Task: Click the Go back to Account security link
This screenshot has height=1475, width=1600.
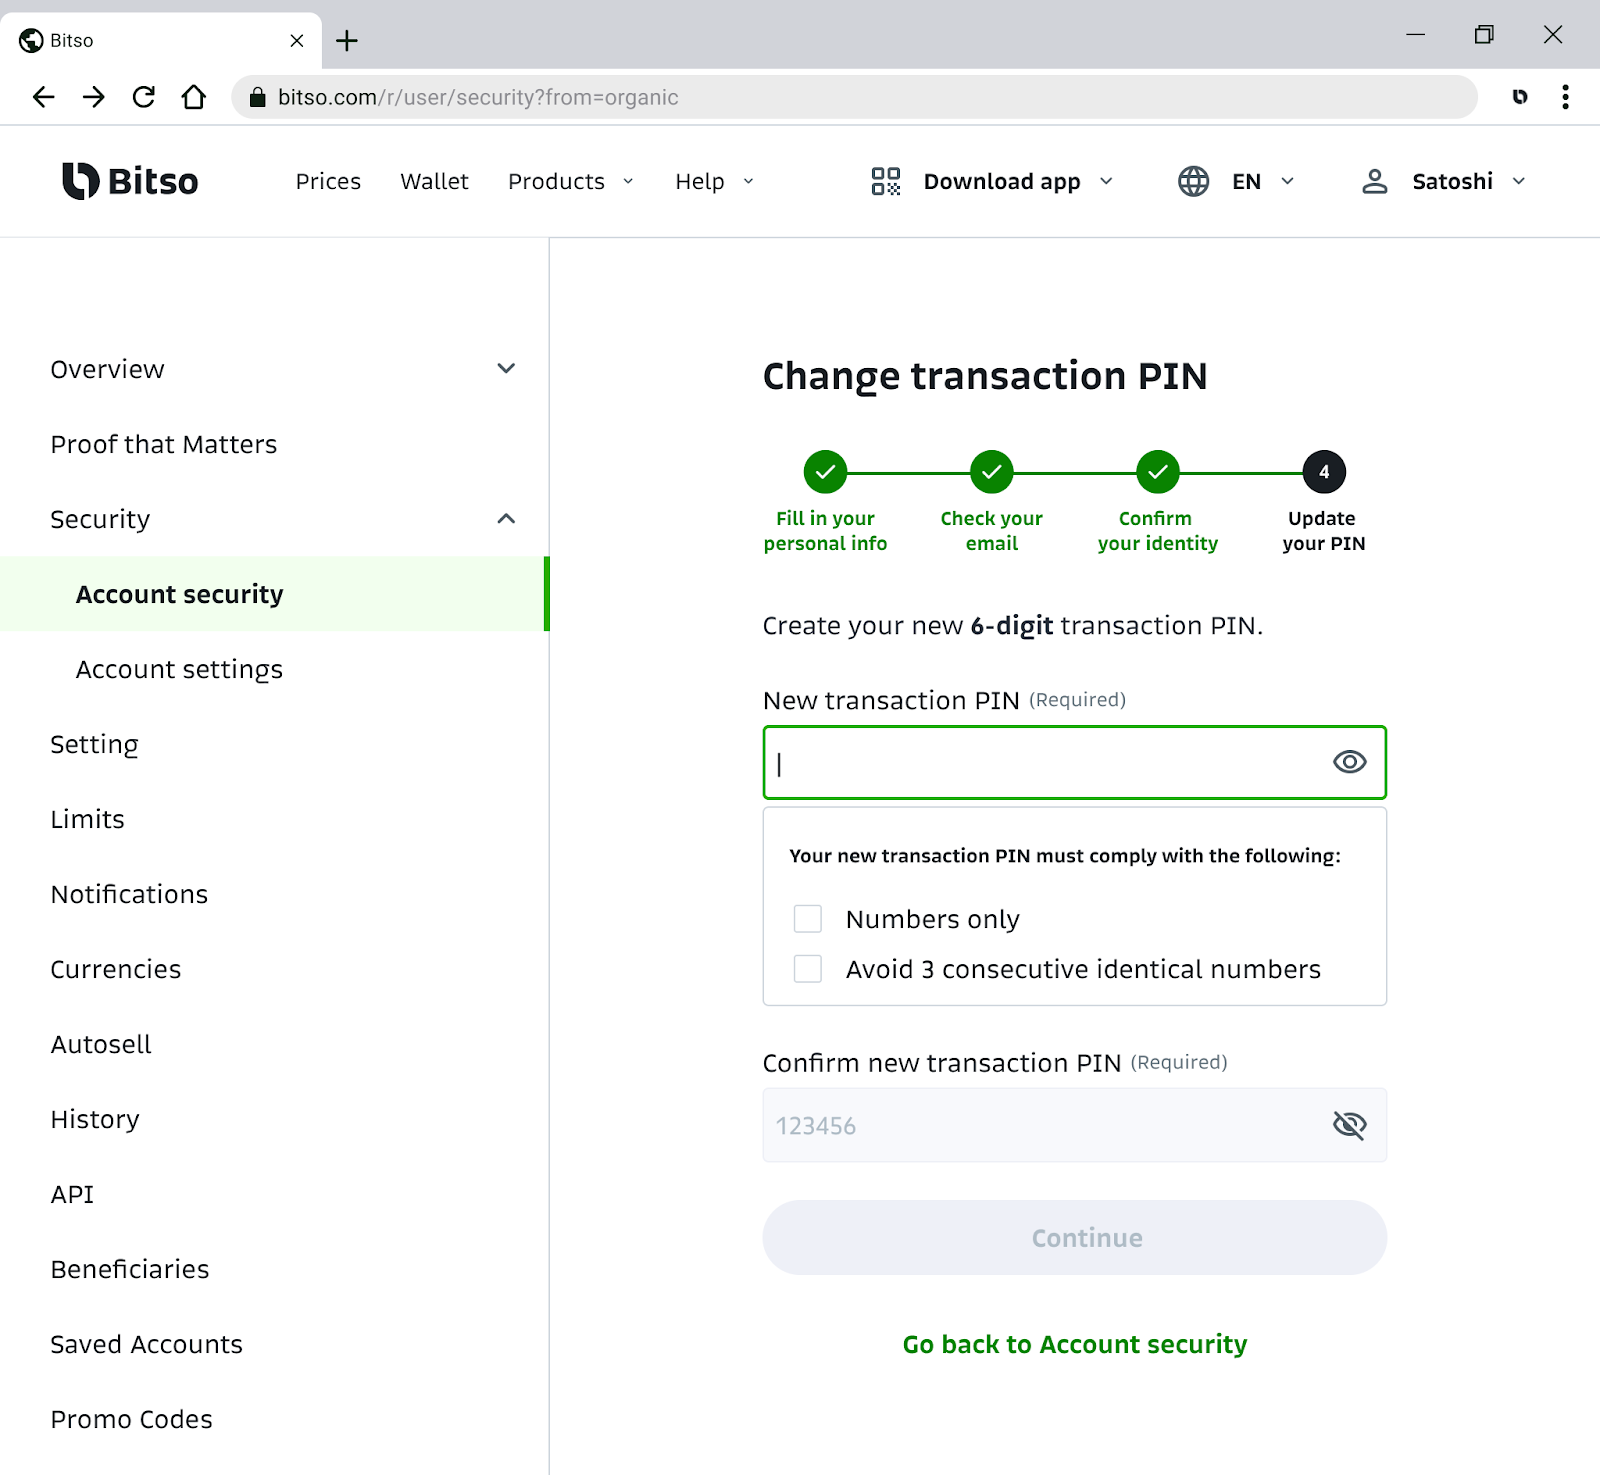Action: pyautogui.click(x=1074, y=1344)
